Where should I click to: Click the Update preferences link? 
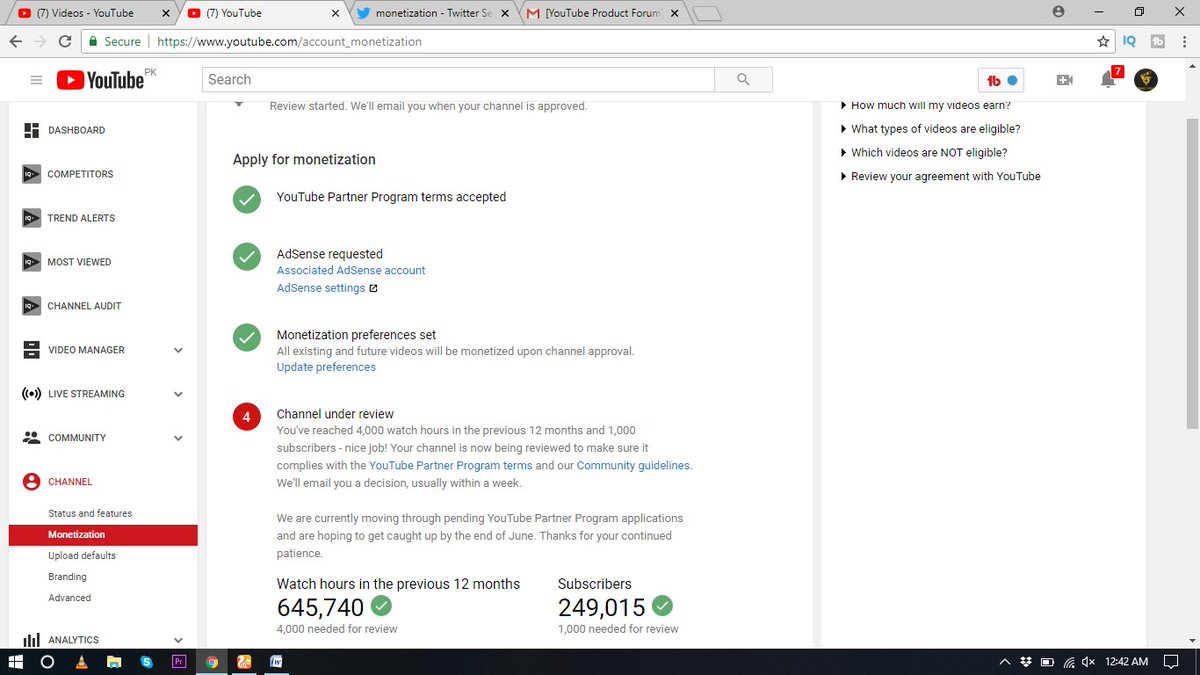coord(326,367)
